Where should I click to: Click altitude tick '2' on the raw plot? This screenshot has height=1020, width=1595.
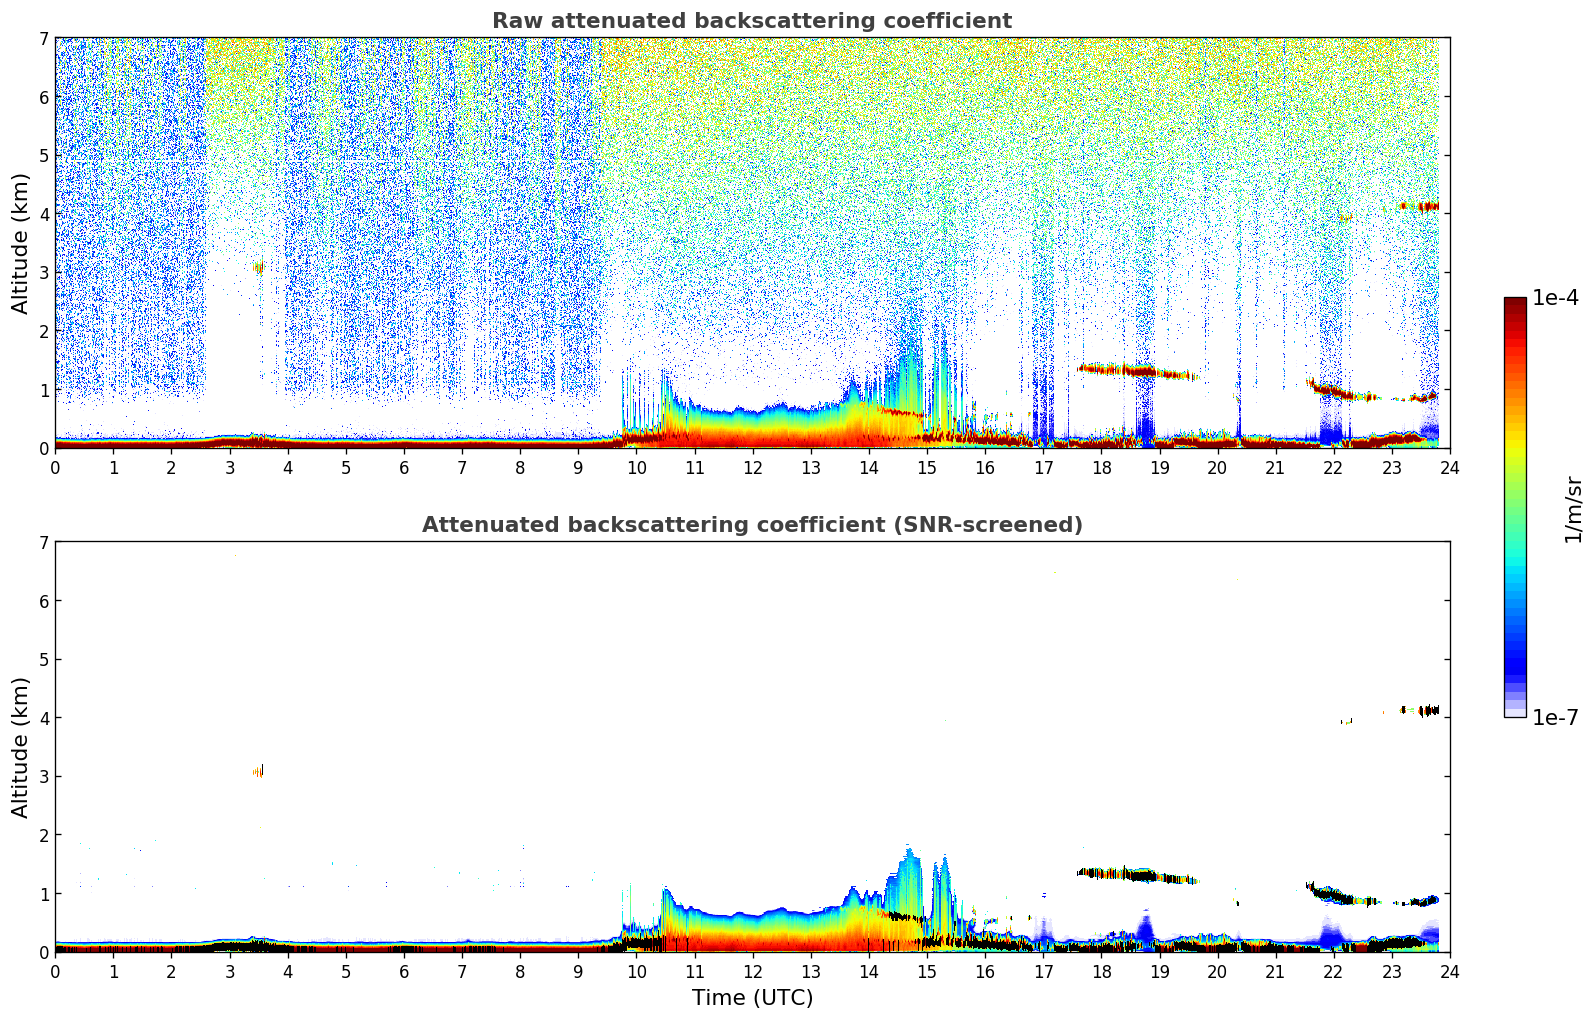[x=43, y=331]
